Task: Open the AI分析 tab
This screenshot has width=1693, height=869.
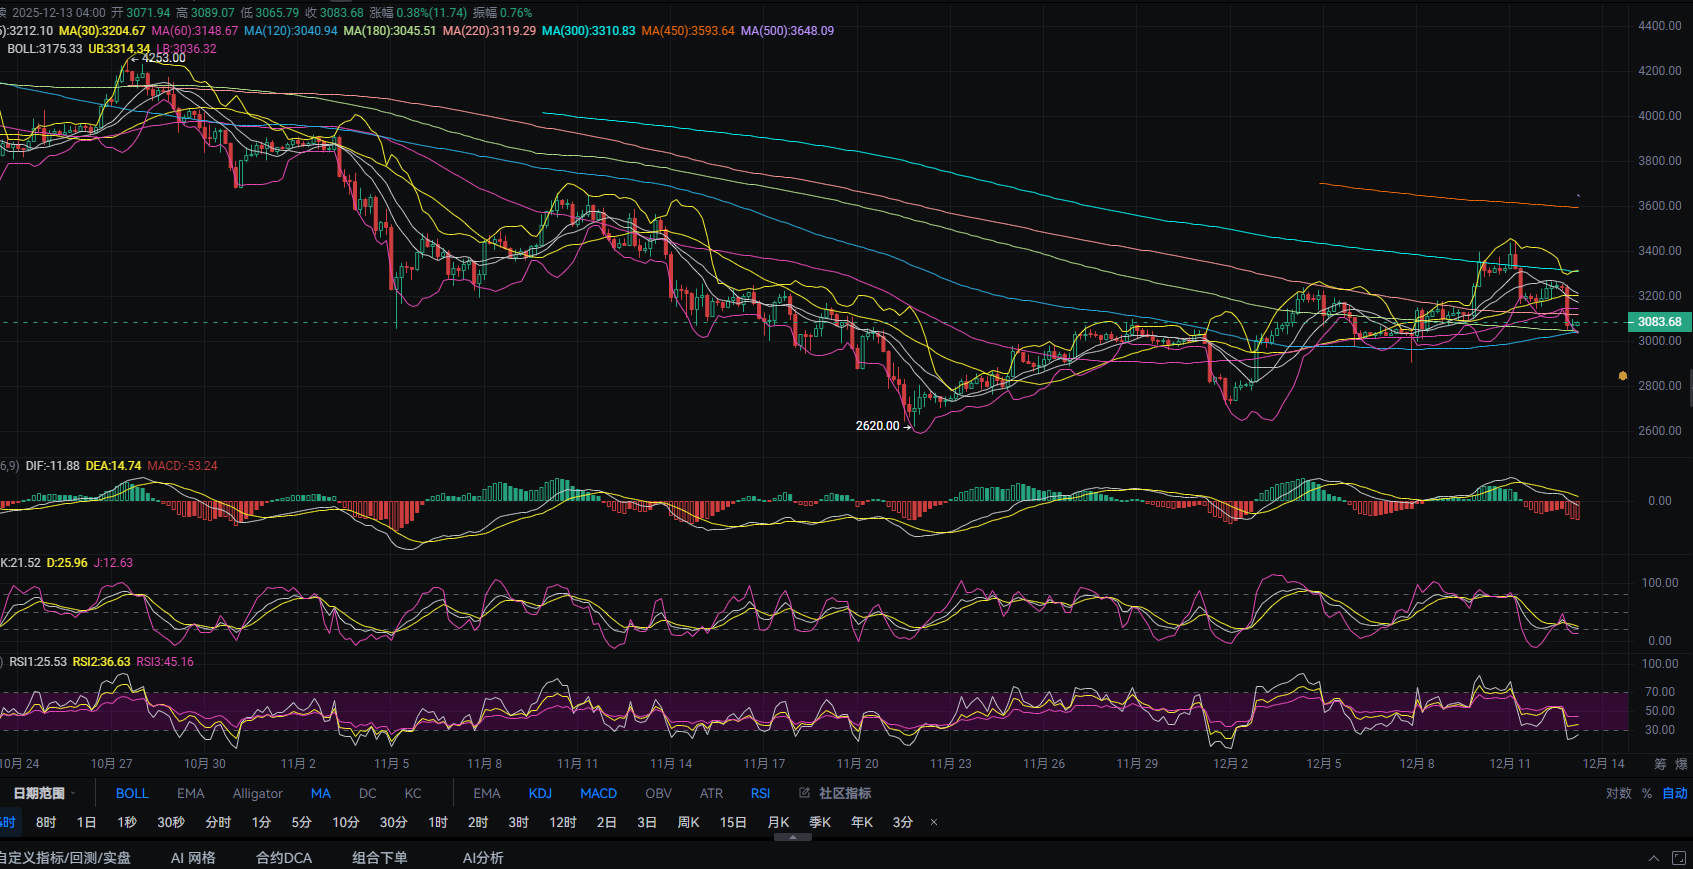Action: pos(483,858)
